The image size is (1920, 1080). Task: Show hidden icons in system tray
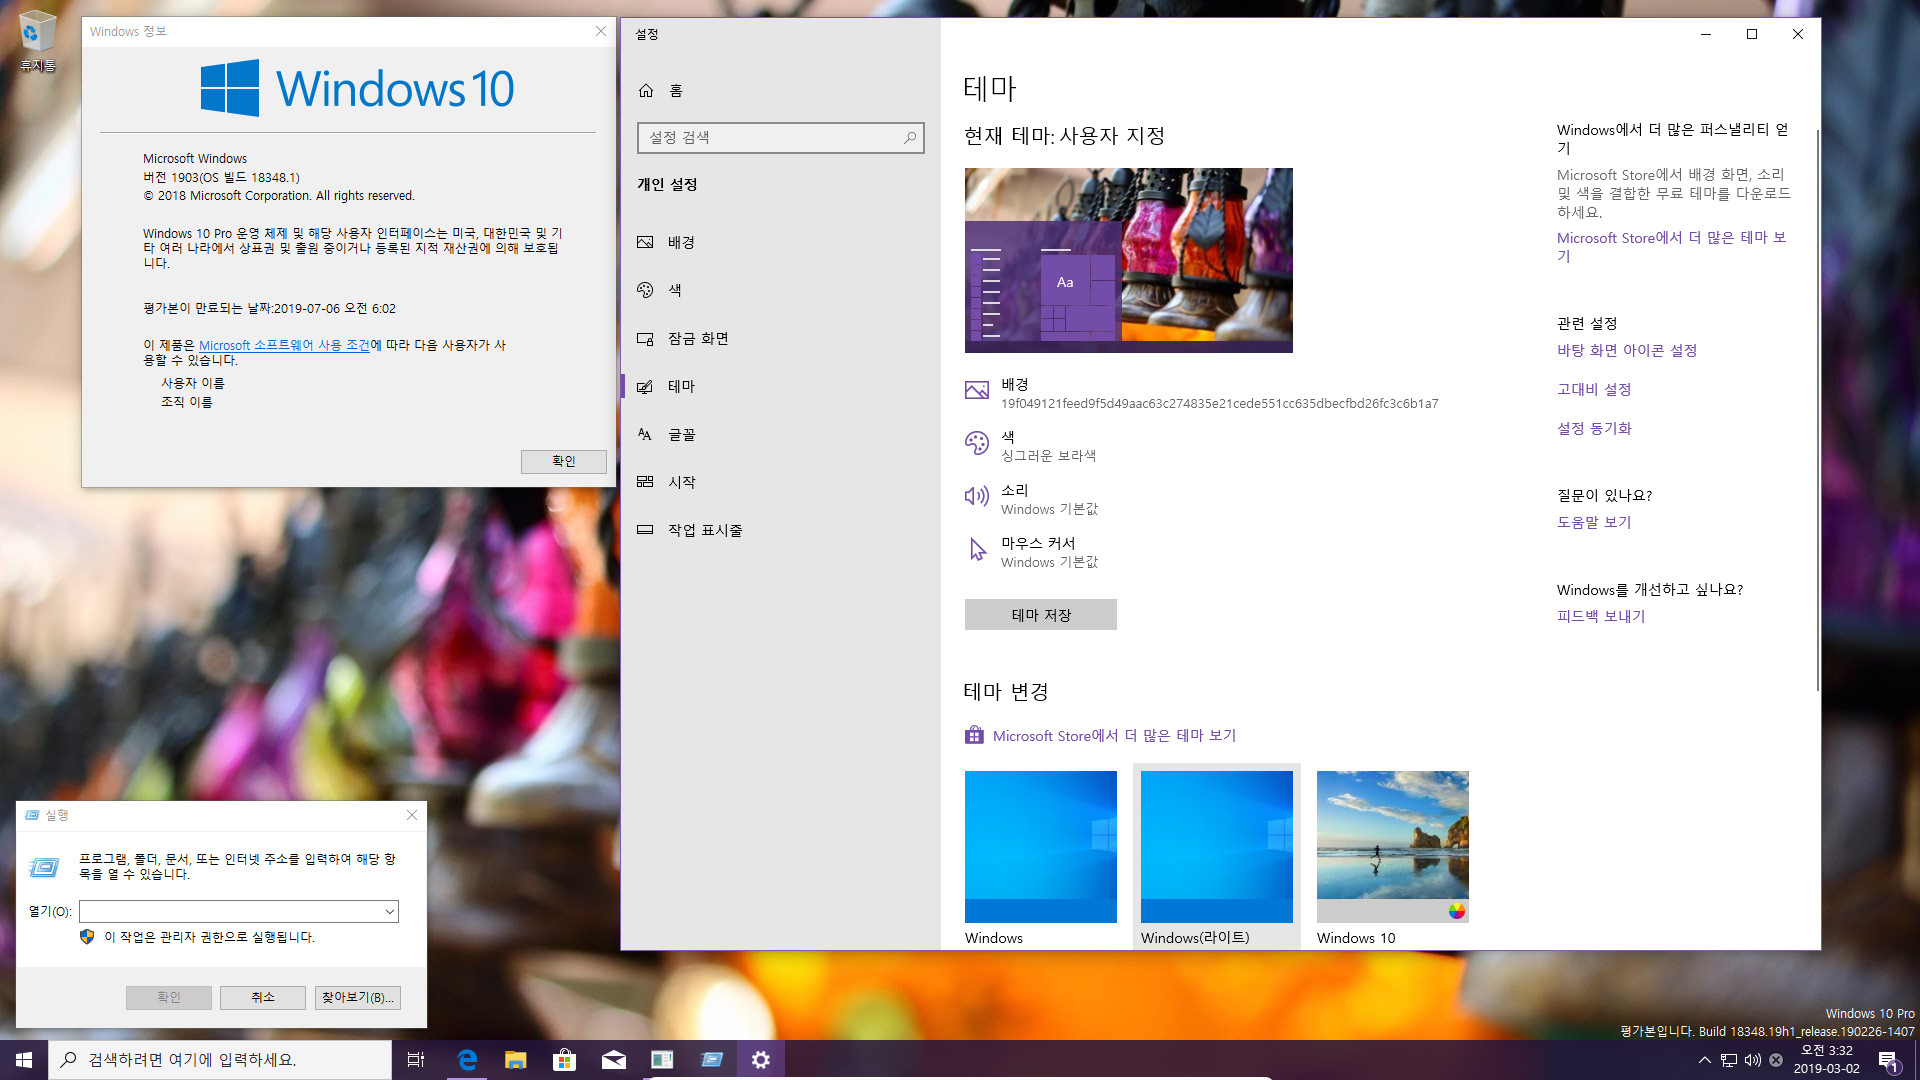(x=1704, y=1060)
